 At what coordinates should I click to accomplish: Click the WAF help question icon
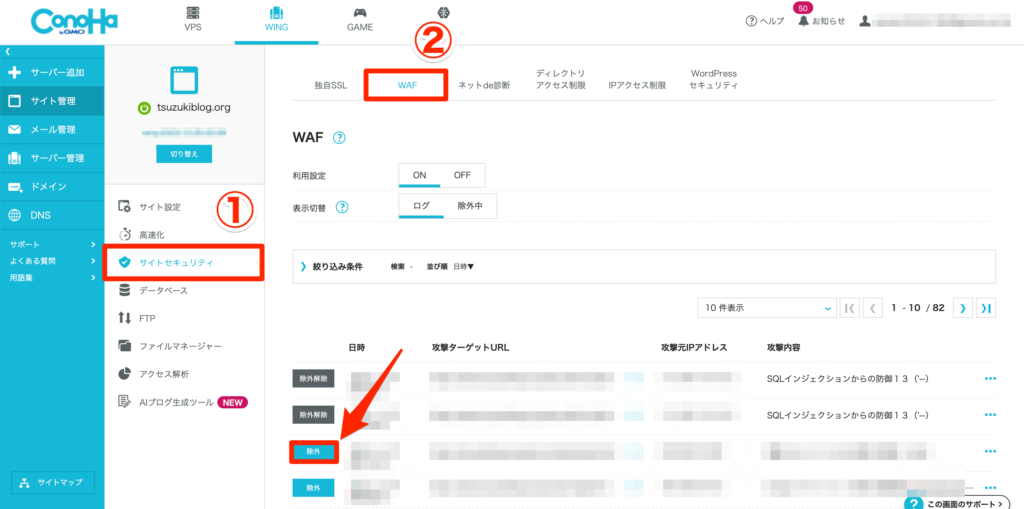point(339,138)
